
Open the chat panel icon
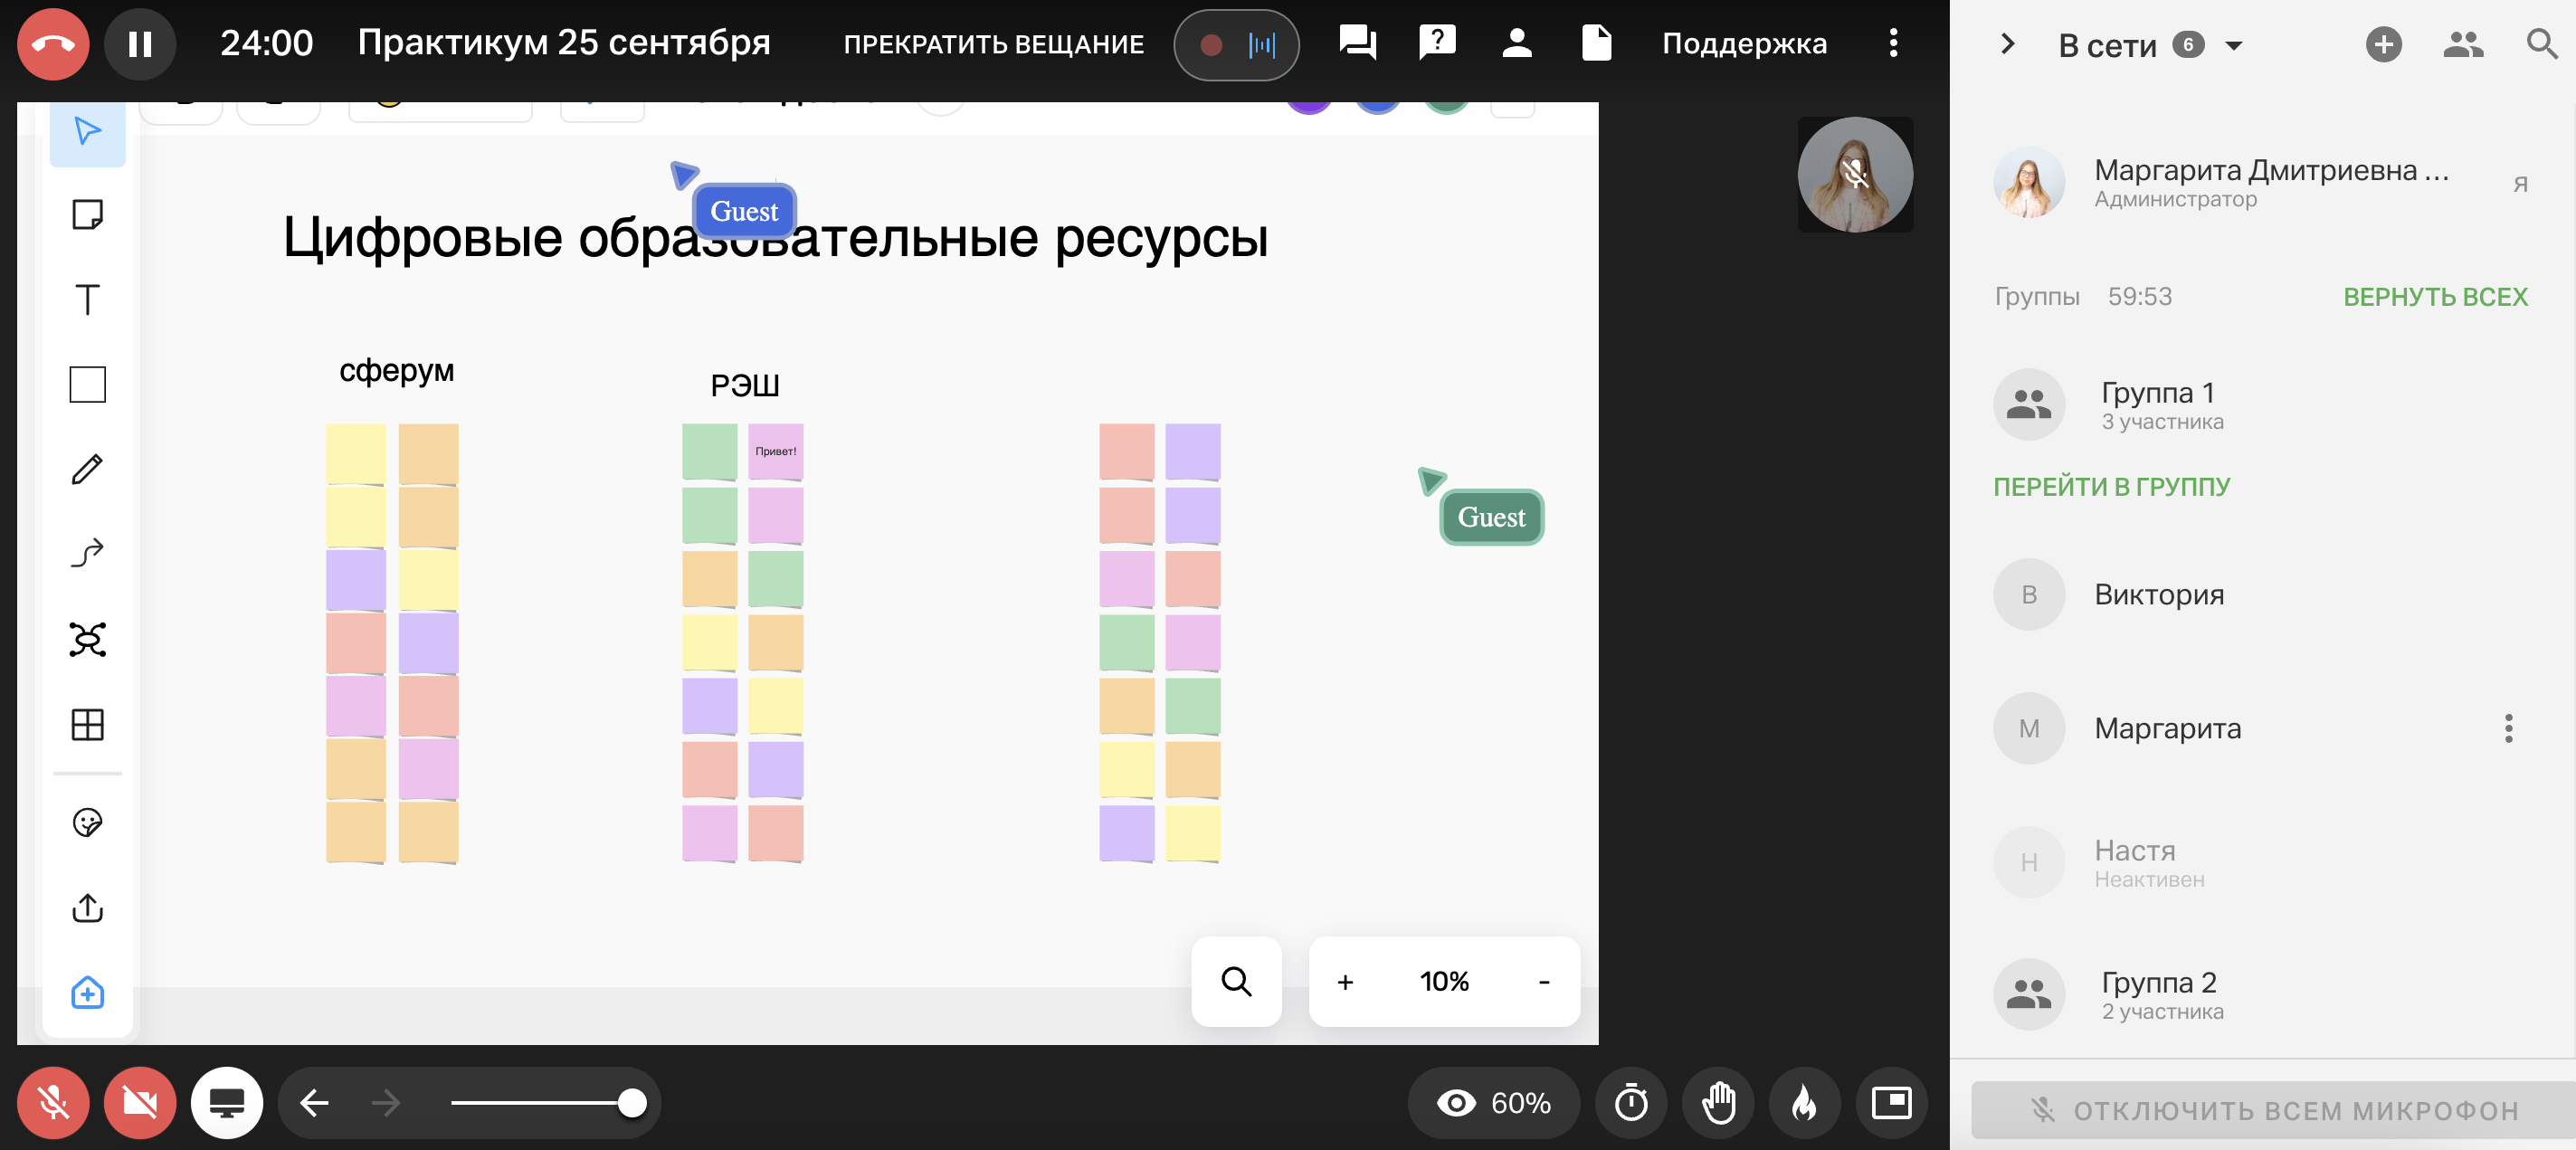tap(1357, 43)
